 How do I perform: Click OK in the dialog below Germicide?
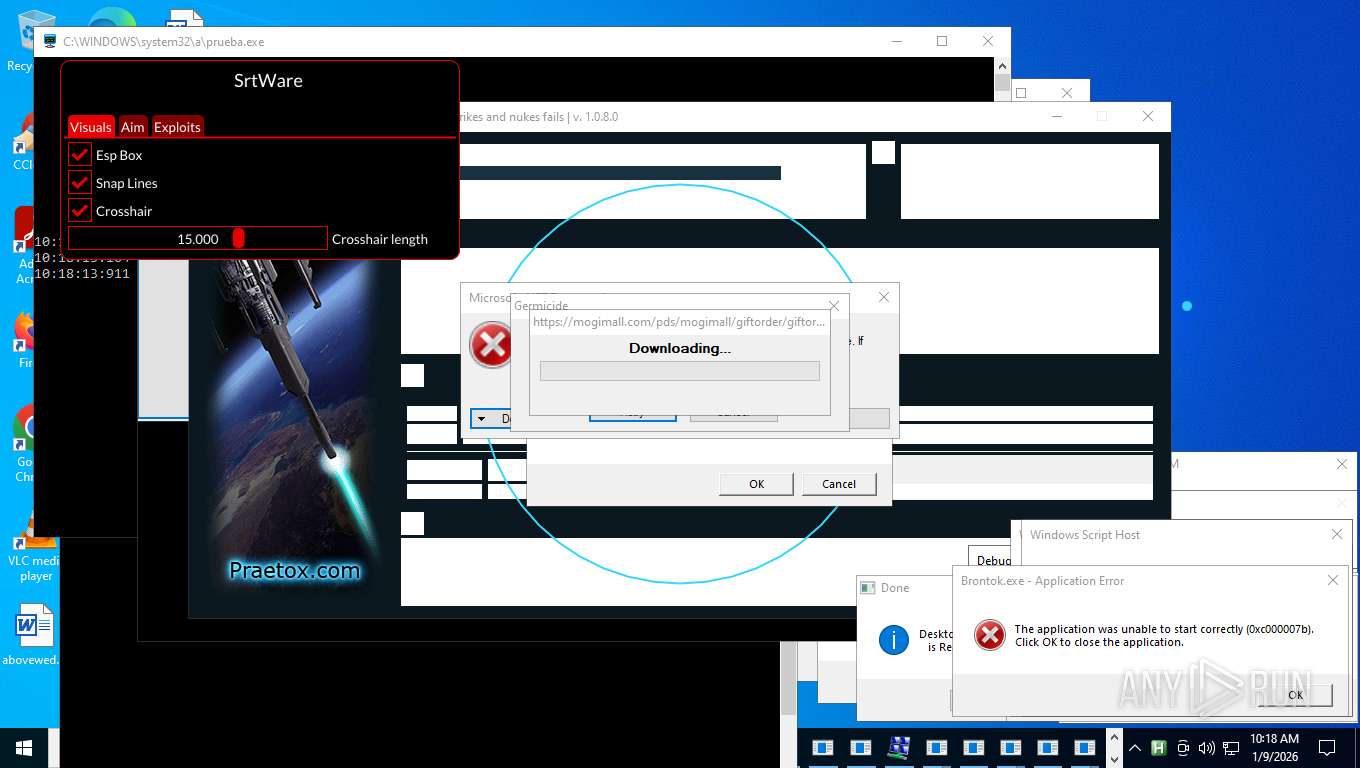(757, 484)
